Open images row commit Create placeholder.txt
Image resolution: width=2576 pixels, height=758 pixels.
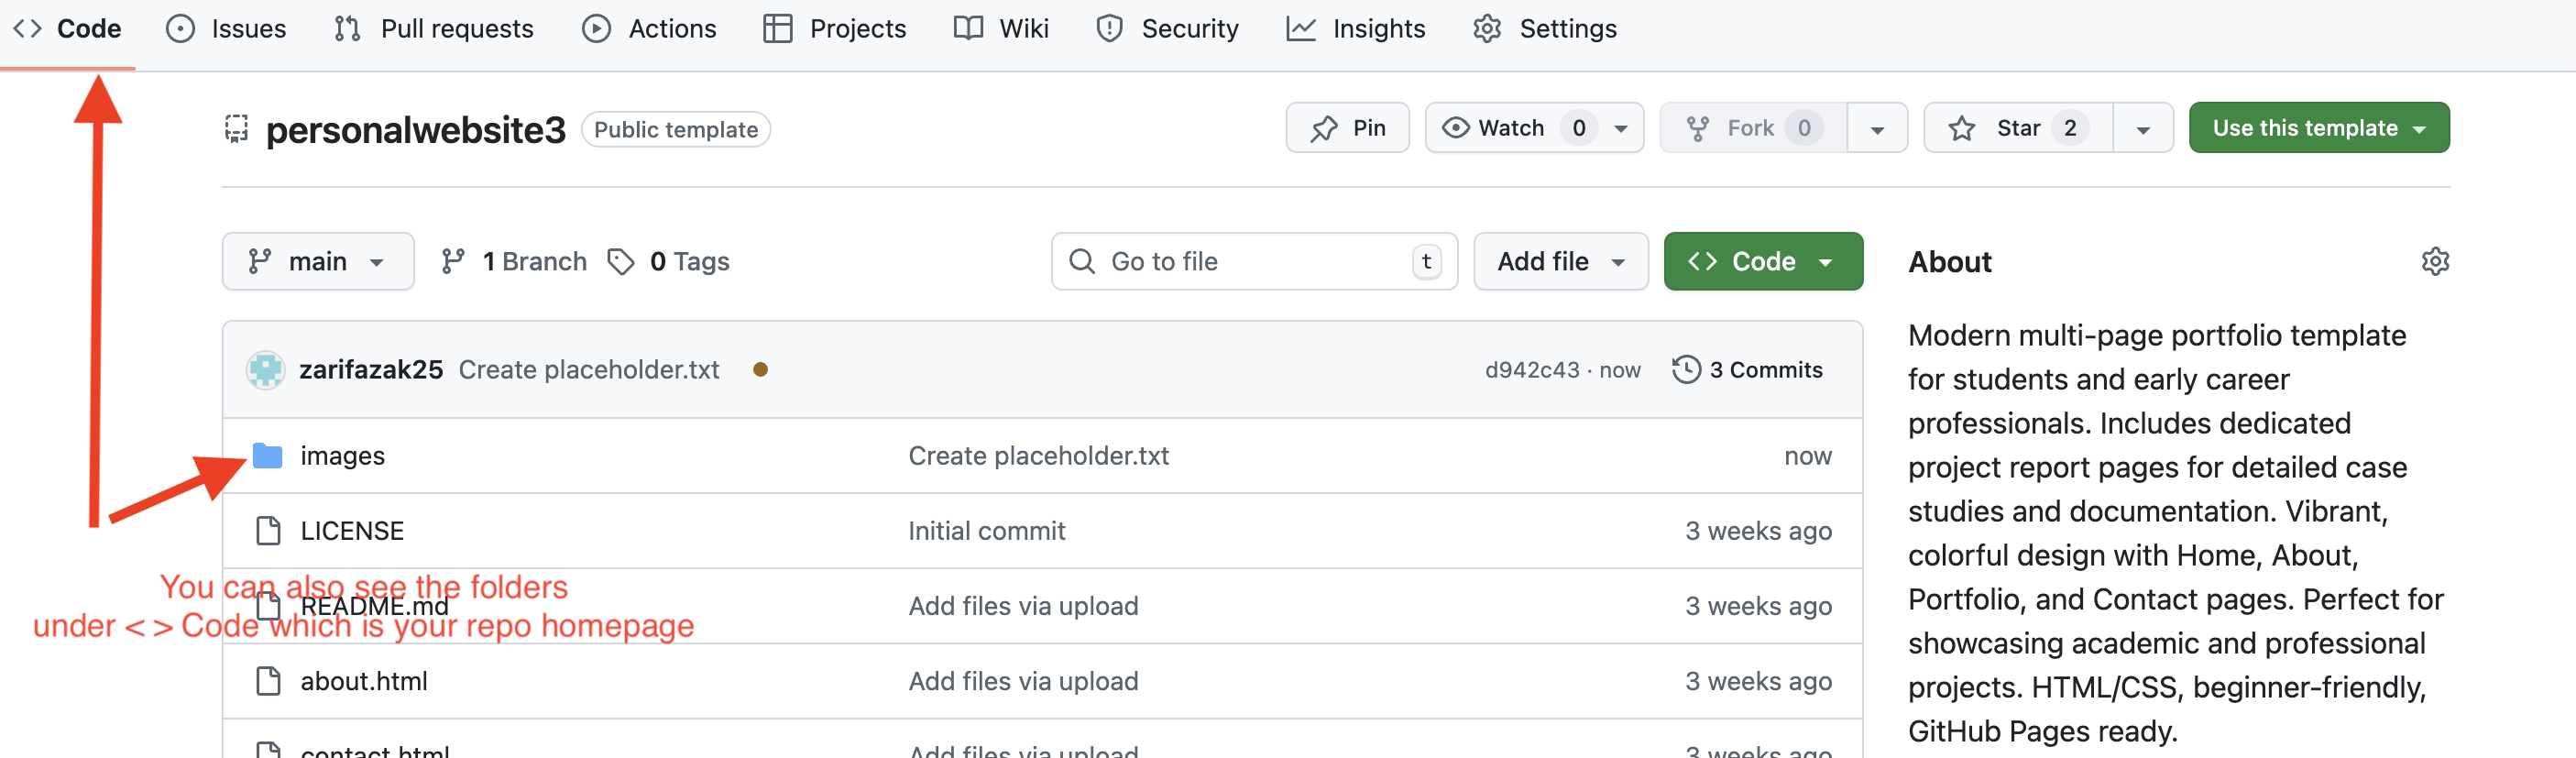1038,456
